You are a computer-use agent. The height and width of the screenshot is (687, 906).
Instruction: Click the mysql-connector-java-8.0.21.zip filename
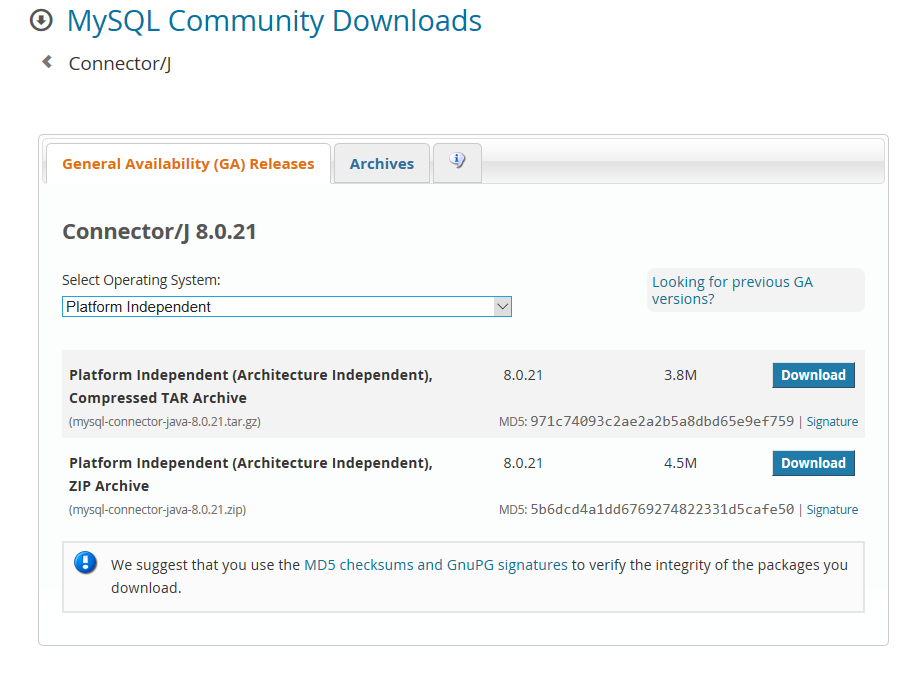tap(157, 510)
